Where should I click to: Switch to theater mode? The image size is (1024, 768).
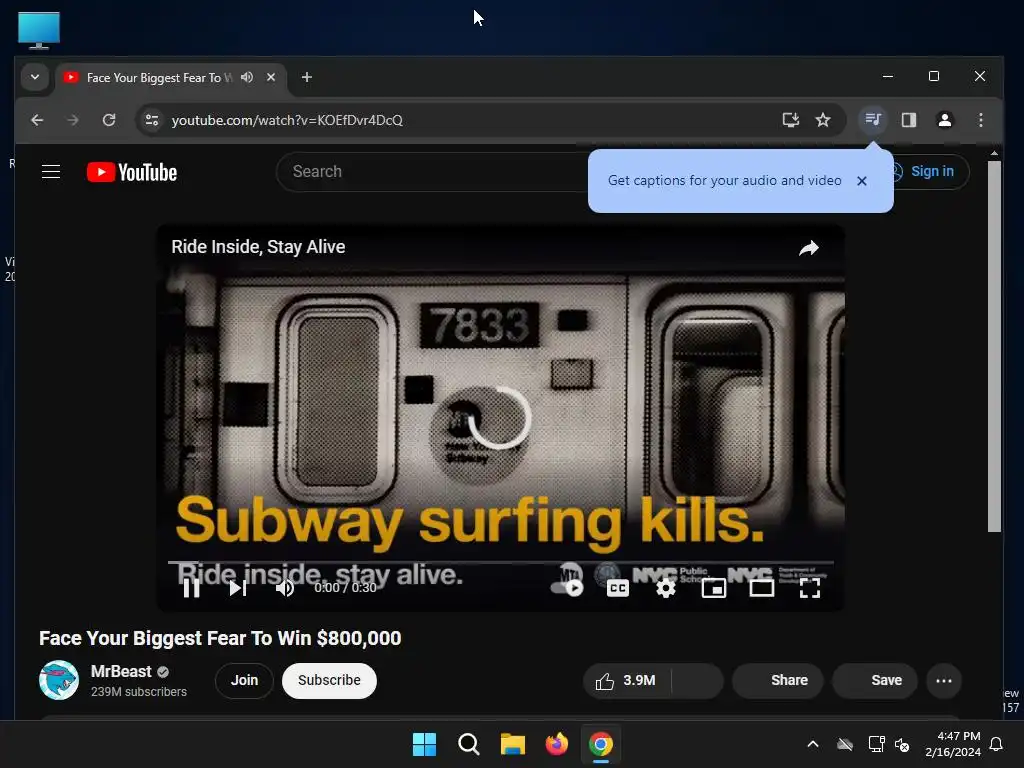(x=761, y=588)
